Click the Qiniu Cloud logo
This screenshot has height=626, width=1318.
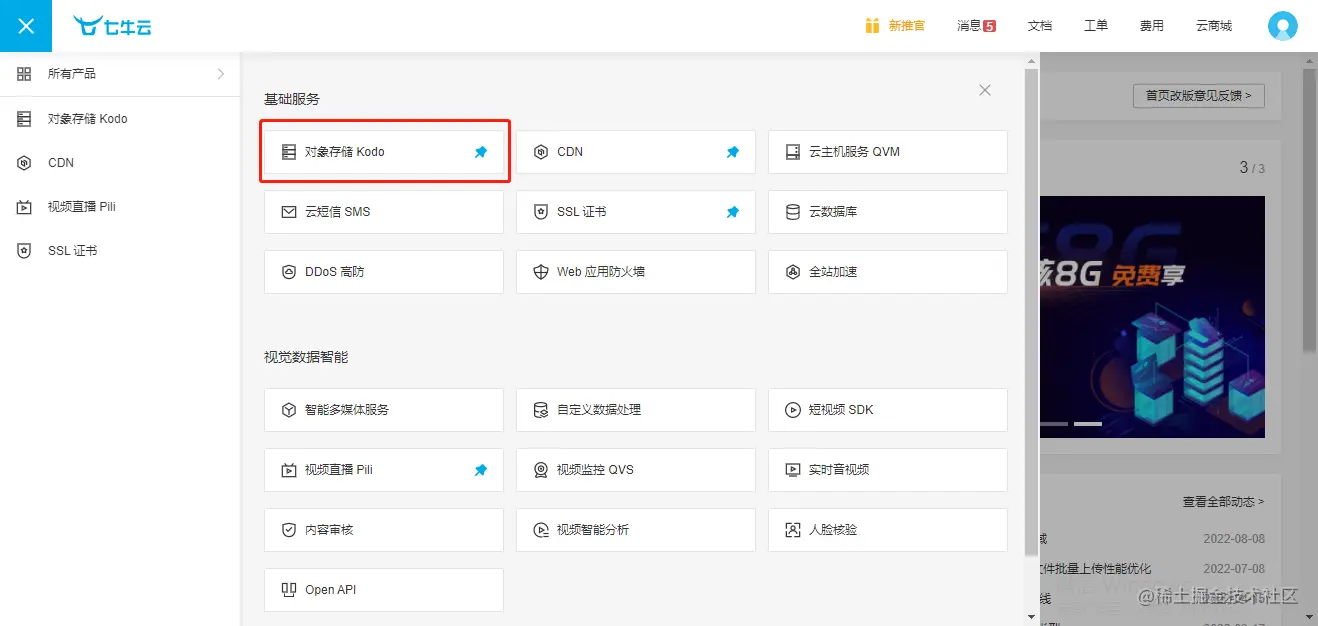coord(112,26)
